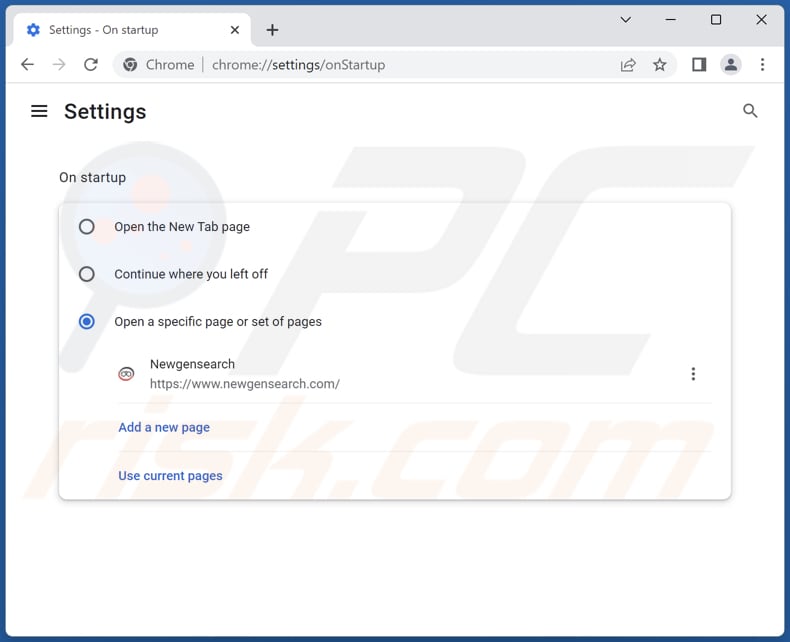
Task: Select Continue where you left off
Action: pyautogui.click(x=87, y=274)
